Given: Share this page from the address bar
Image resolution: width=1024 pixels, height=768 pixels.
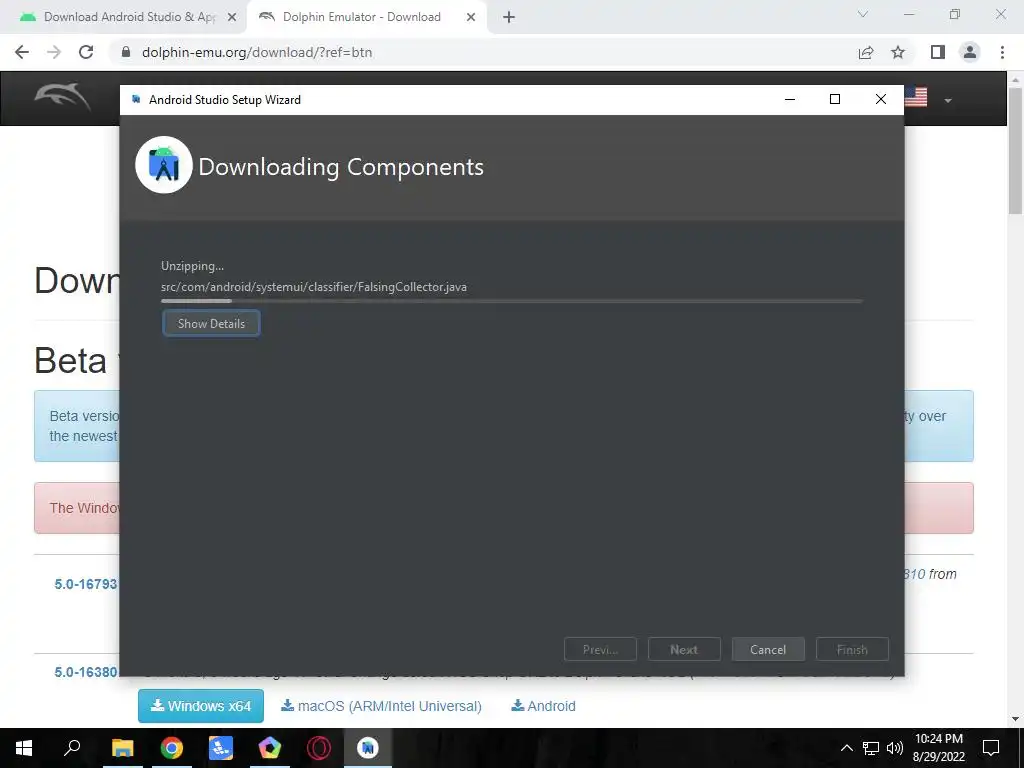Looking at the screenshot, I should click(x=866, y=52).
